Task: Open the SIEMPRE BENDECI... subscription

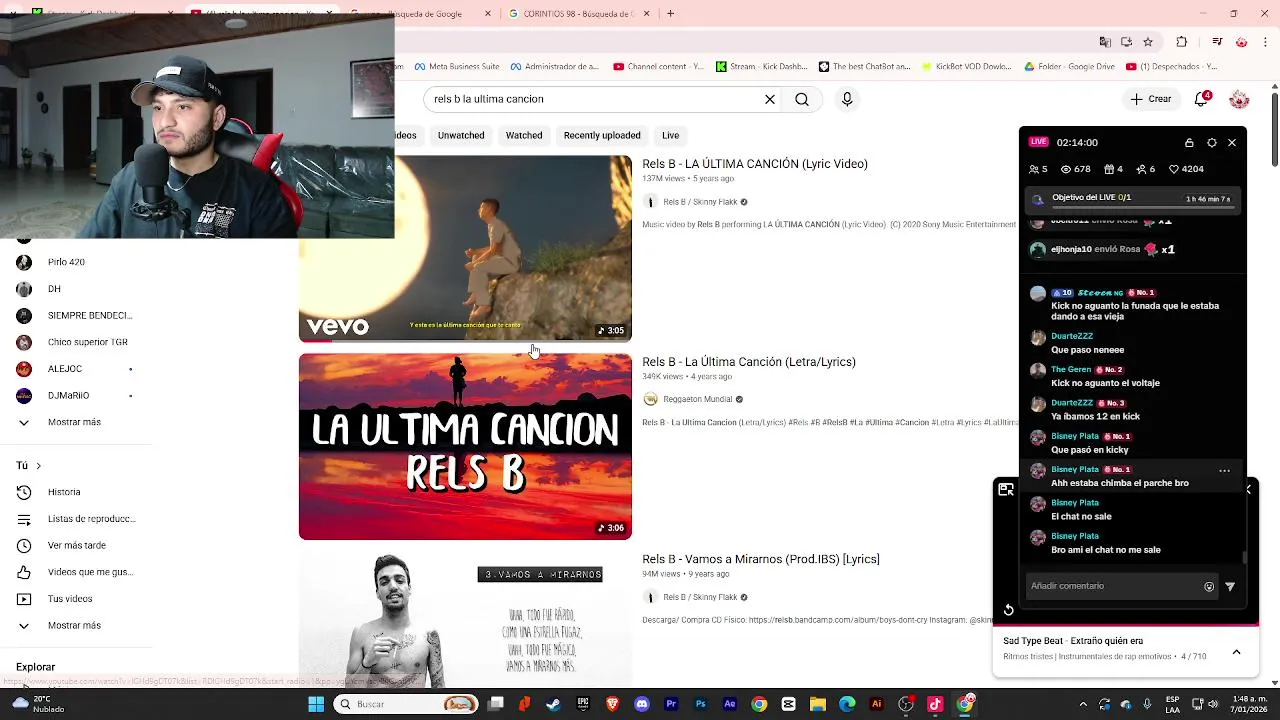Action: click(x=76, y=315)
